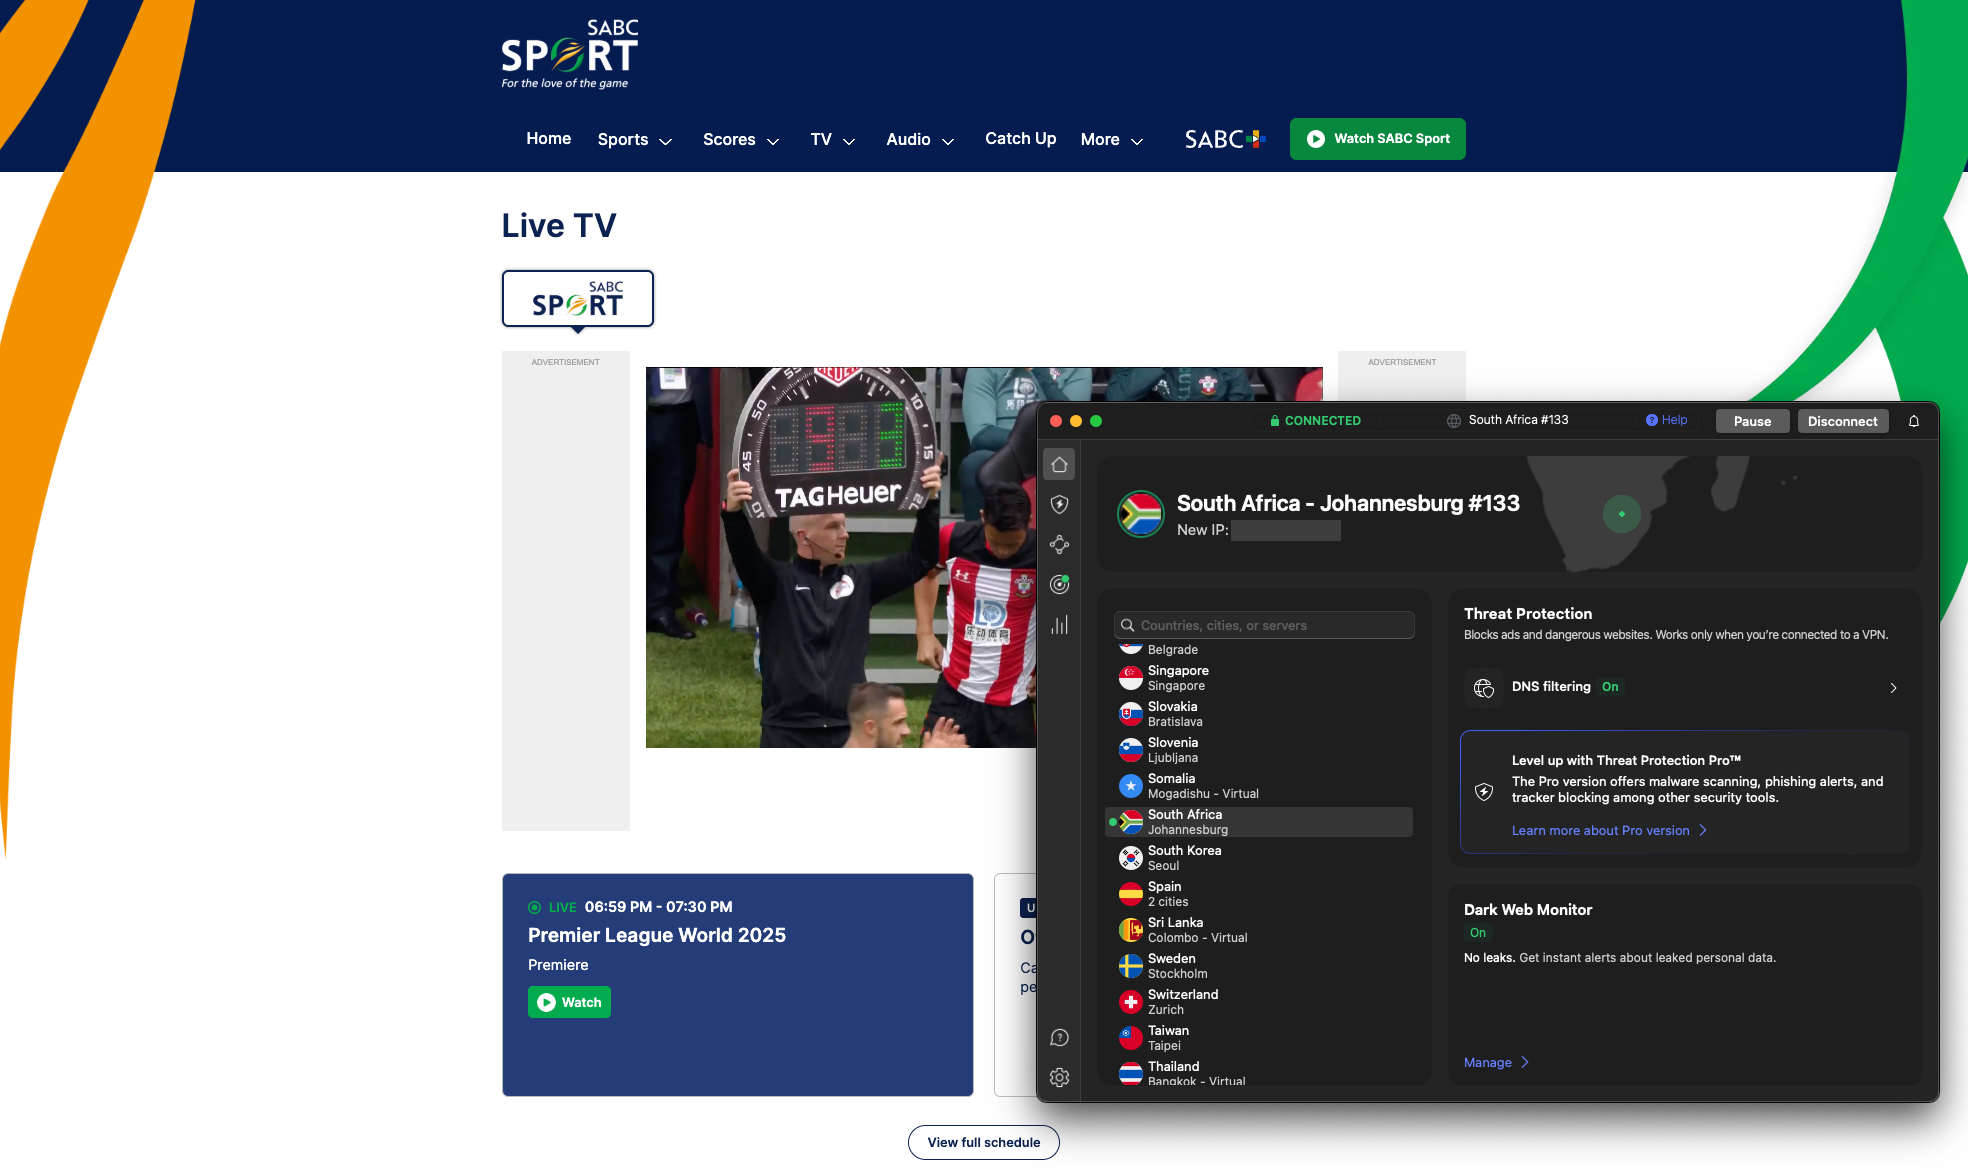The width and height of the screenshot is (1968, 1175).
Task: Click the notifications bell in VPN window
Action: click(x=1913, y=421)
